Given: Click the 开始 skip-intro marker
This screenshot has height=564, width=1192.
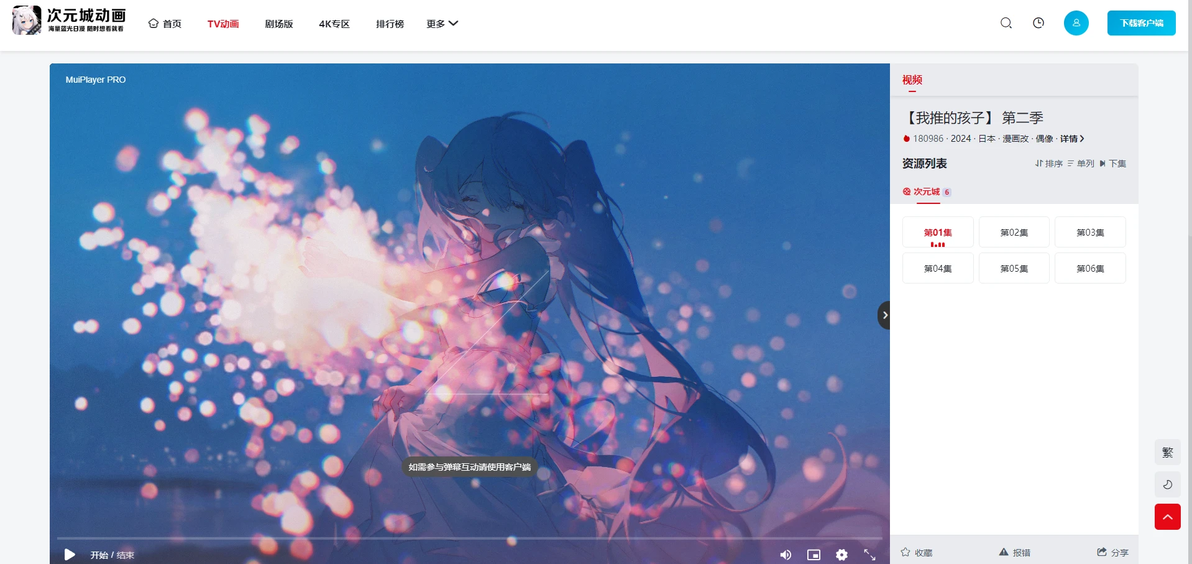Looking at the screenshot, I should click(99, 555).
